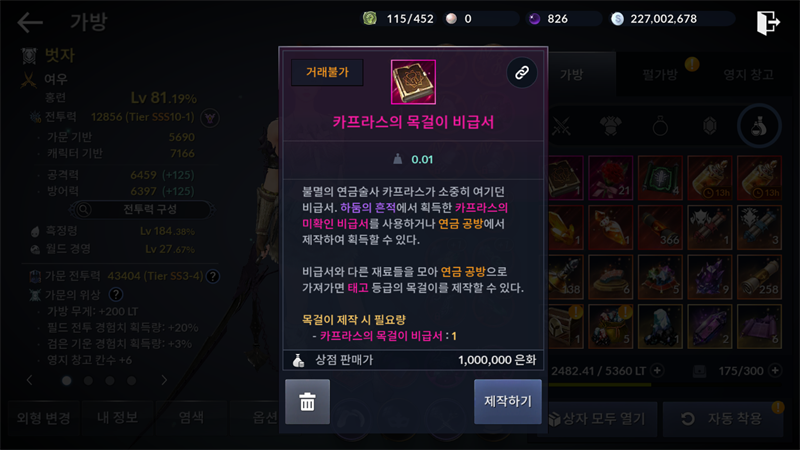Select the fourth page indicator dot
The height and width of the screenshot is (450, 800).
(x=131, y=381)
